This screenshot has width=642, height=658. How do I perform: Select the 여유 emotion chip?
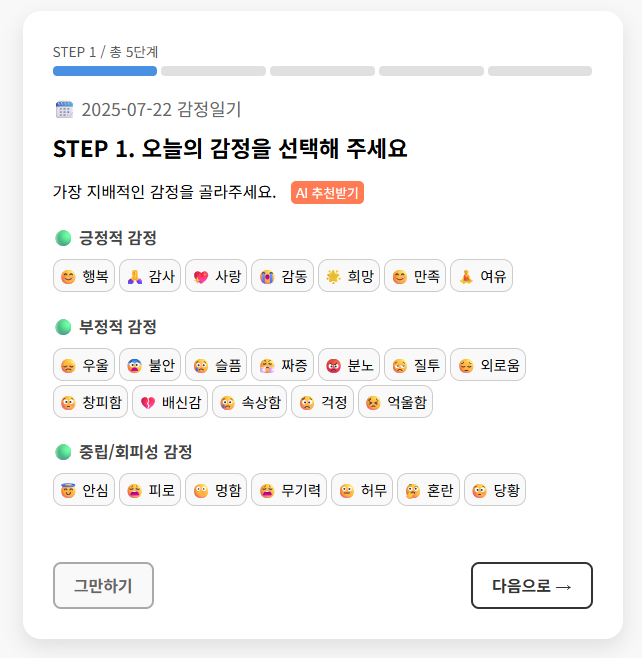click(481, 277)
